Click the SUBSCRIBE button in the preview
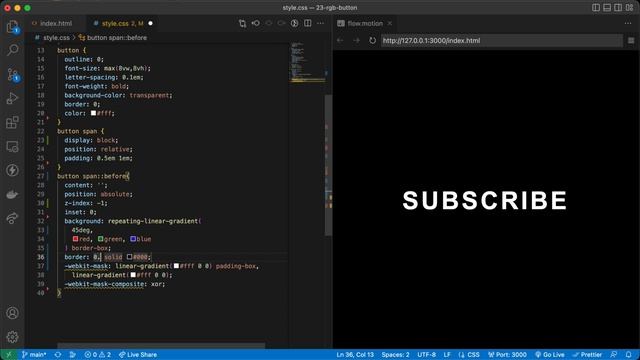The image size is (640, 360). (x=485, y=200)
